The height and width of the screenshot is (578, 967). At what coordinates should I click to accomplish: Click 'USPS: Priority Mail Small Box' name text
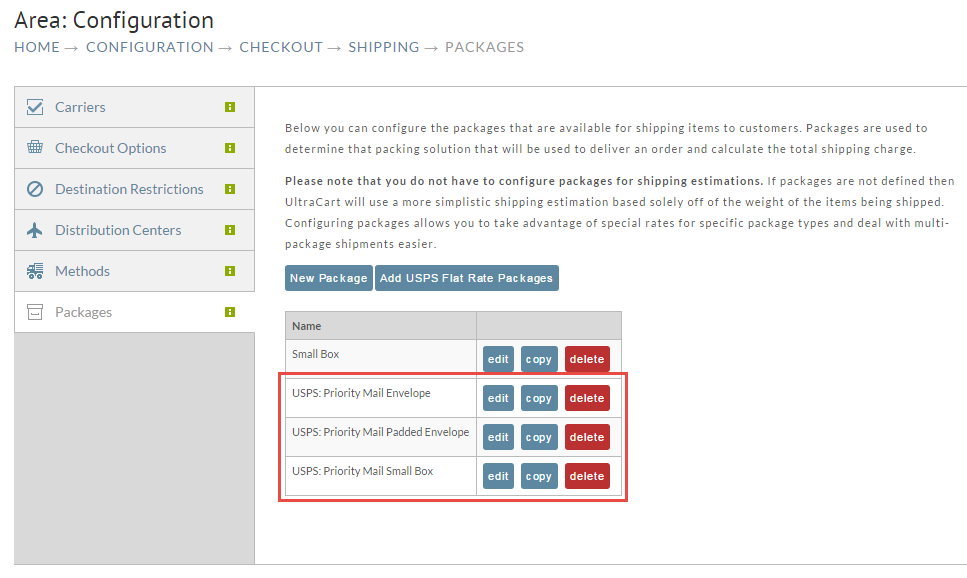(363, 471)
